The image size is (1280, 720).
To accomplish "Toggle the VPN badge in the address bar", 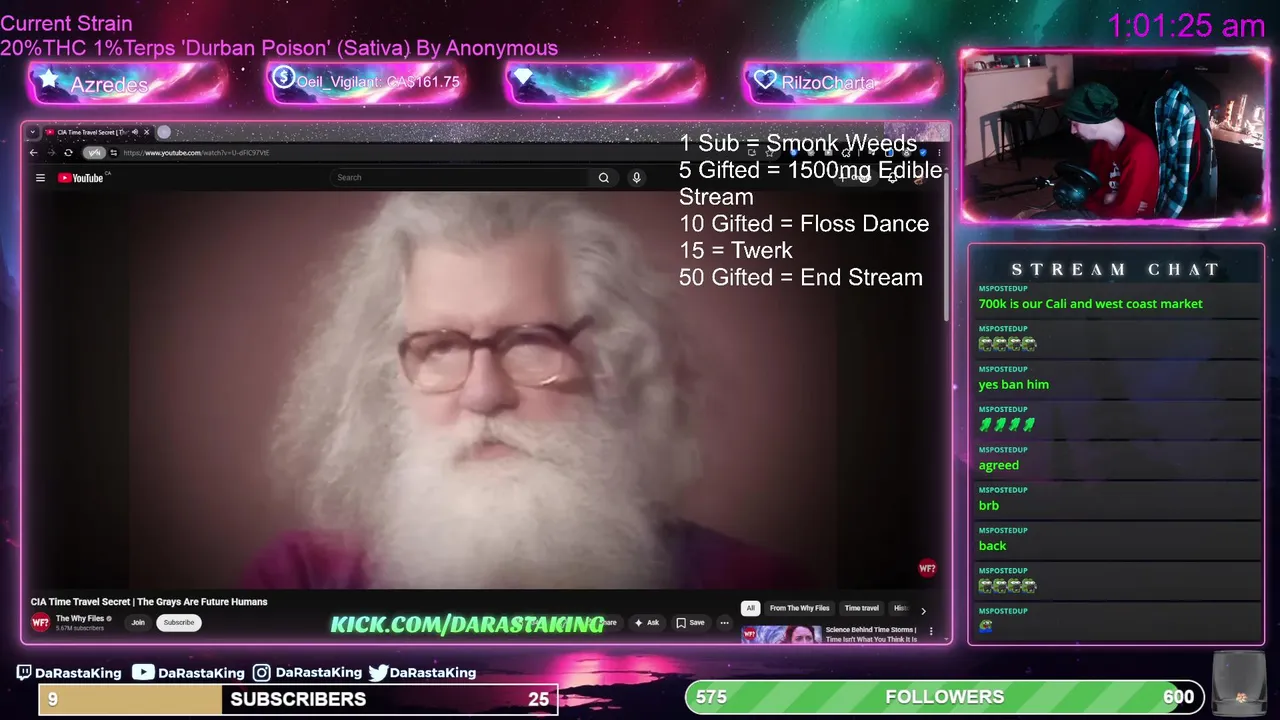I will [x=94, y=153].
